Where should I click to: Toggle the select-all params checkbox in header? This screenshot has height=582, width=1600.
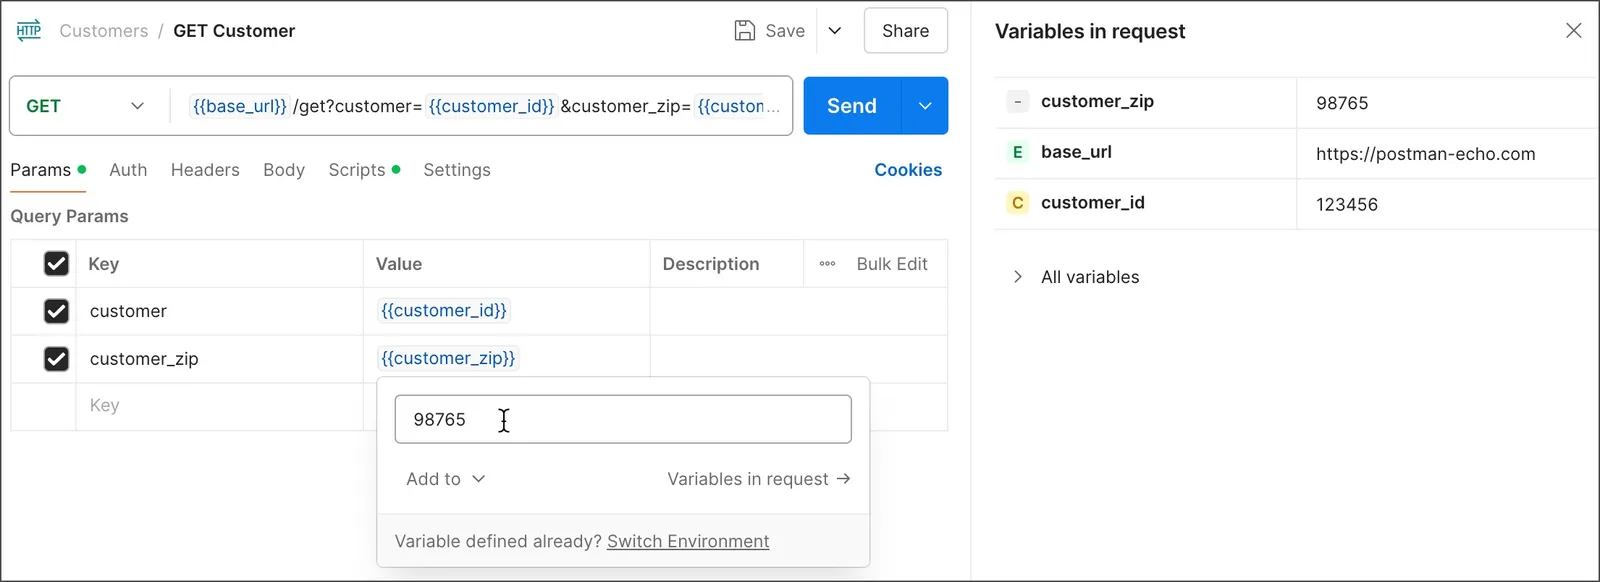(x=56, y=264)
